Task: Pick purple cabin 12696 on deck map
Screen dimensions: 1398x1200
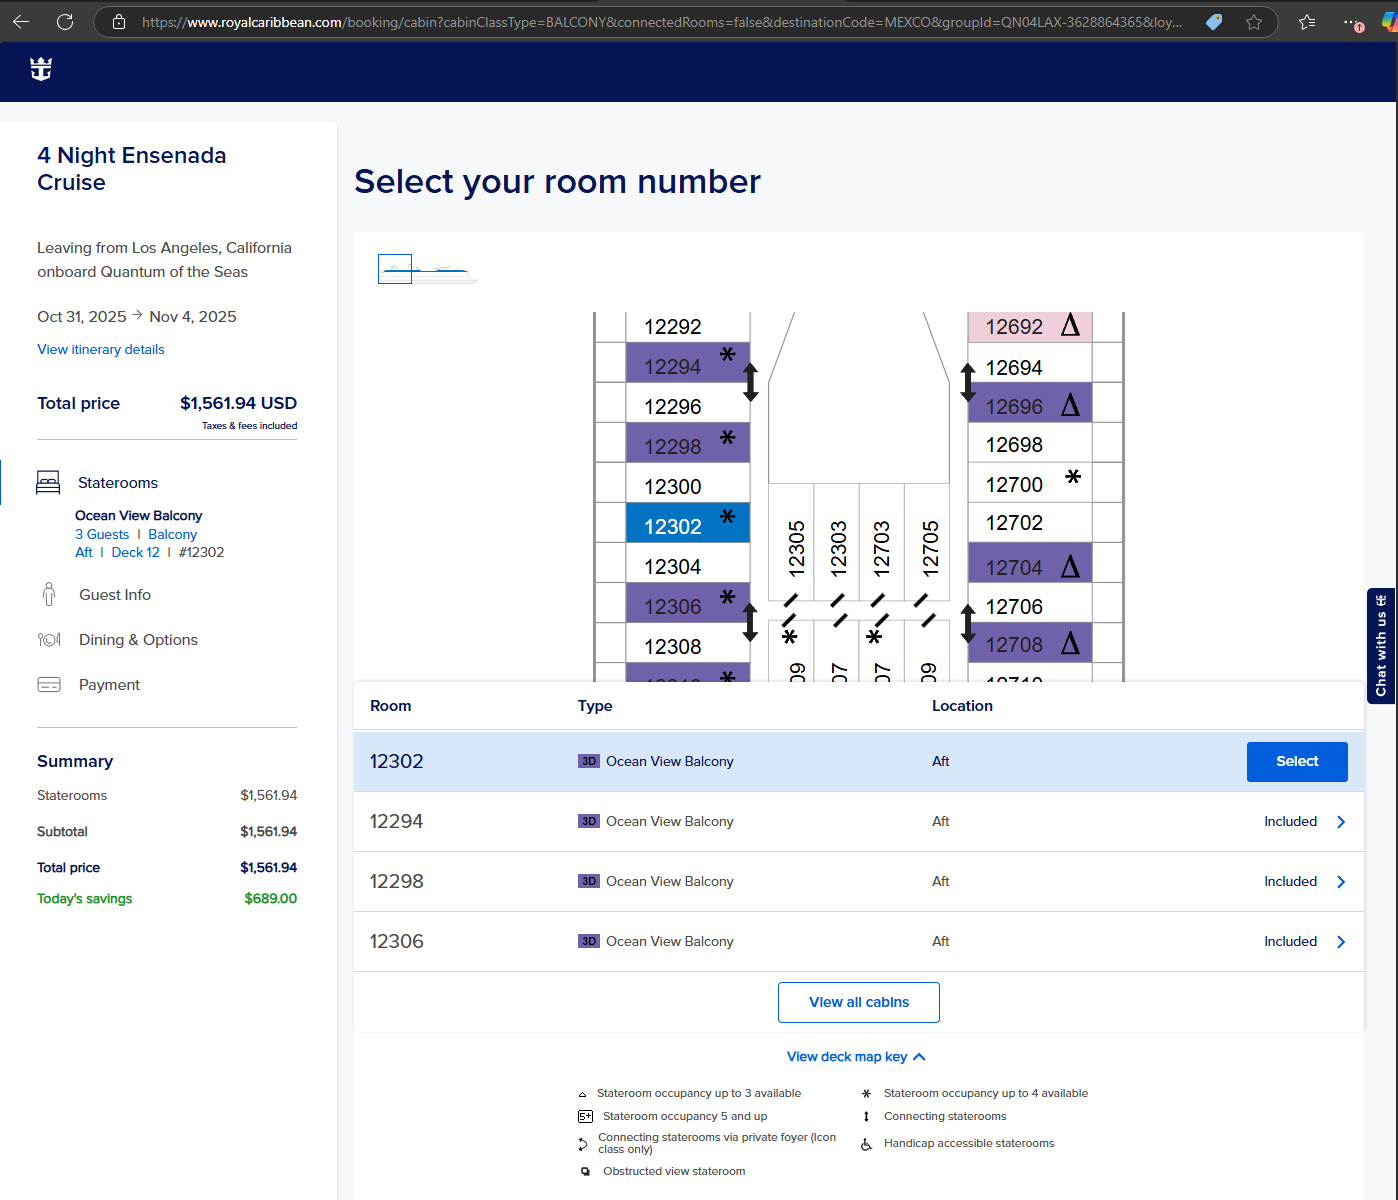Action: coord(1030,405)
